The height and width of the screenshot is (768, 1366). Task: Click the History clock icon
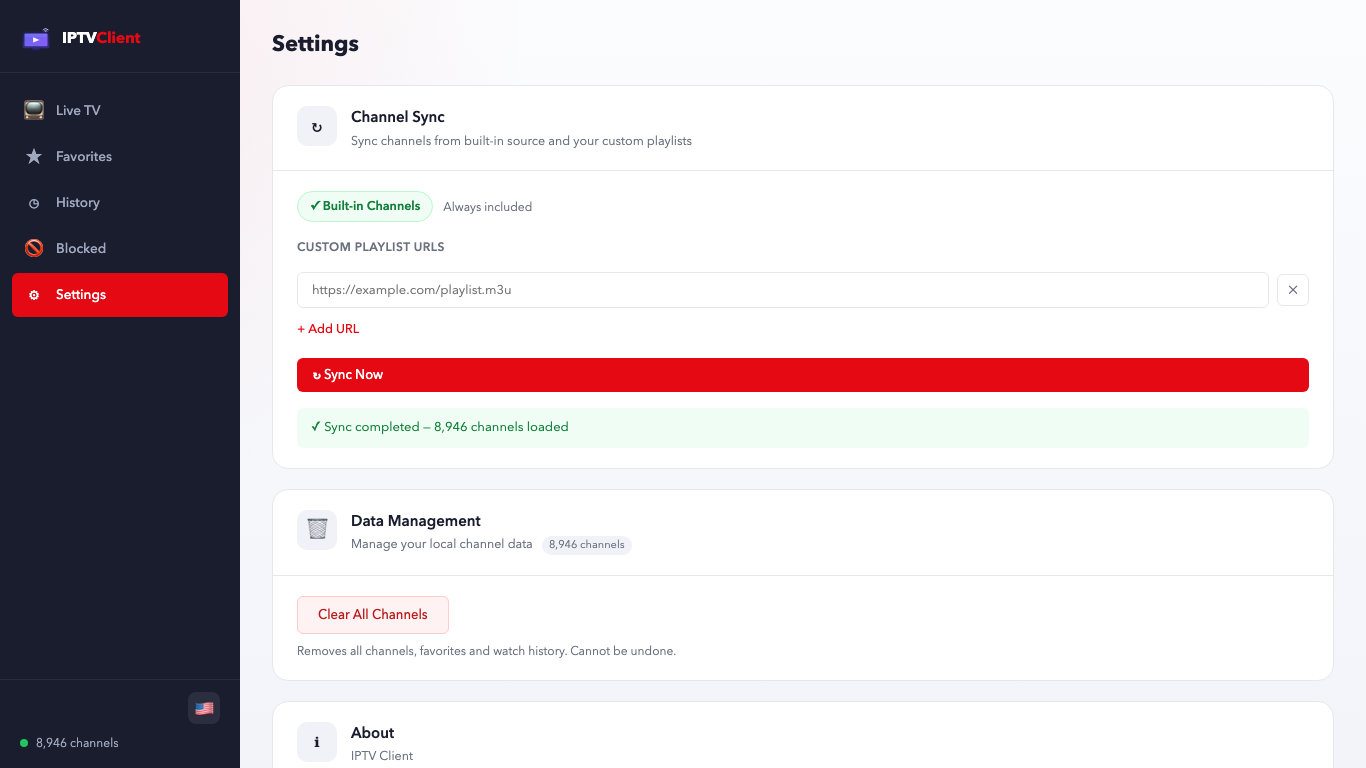point(34,203)
